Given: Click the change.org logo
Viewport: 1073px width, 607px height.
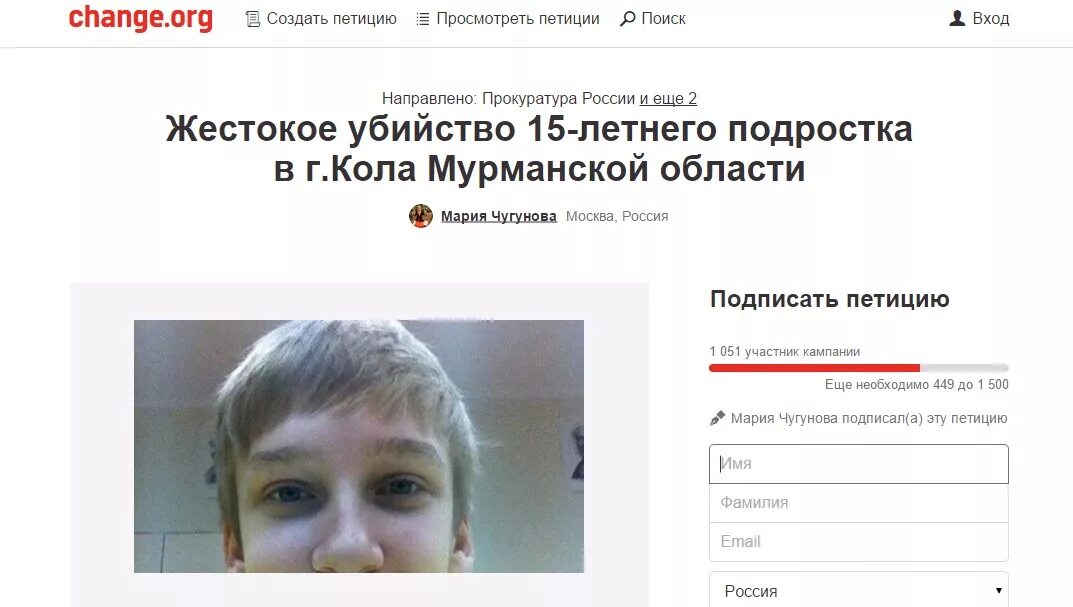Looking at the screenshot, I should coord(141,18).
